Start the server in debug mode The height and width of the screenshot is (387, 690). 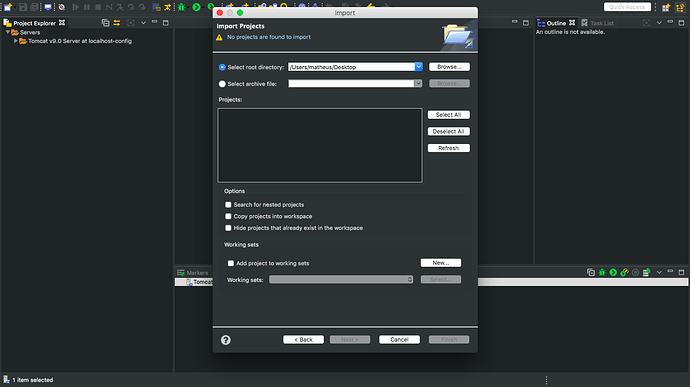tap(602, 273)
